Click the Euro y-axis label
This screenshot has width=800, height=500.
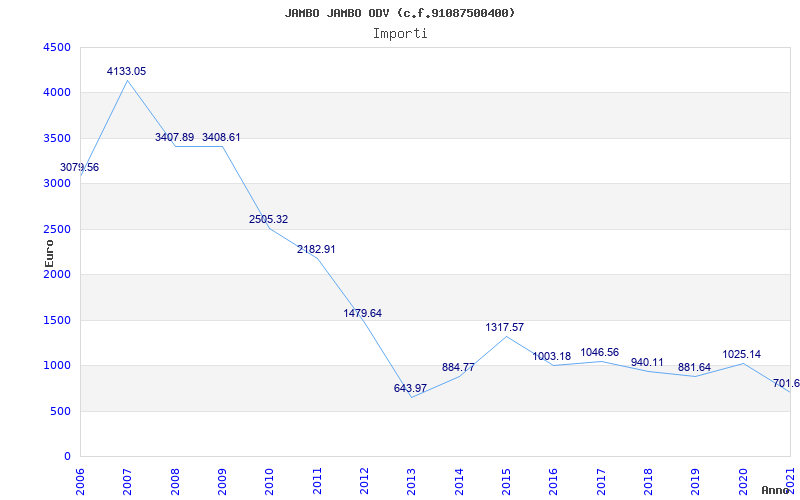click(x=48, y=252)
